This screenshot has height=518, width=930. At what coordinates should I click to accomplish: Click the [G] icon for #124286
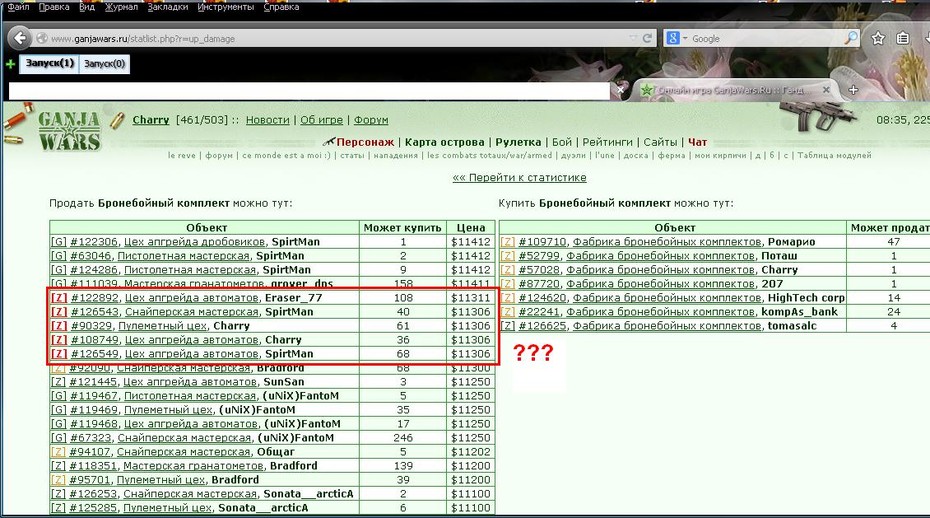tap(59, 269)
